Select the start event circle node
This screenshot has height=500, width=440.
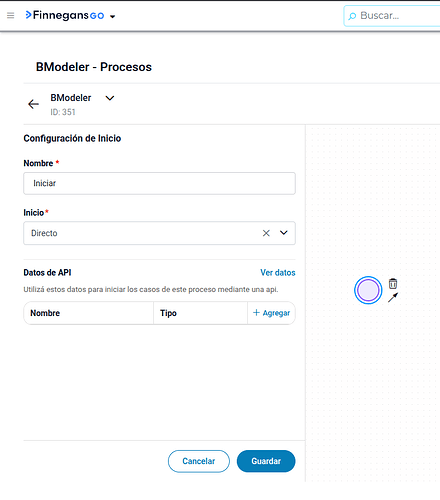coord(368,290)
